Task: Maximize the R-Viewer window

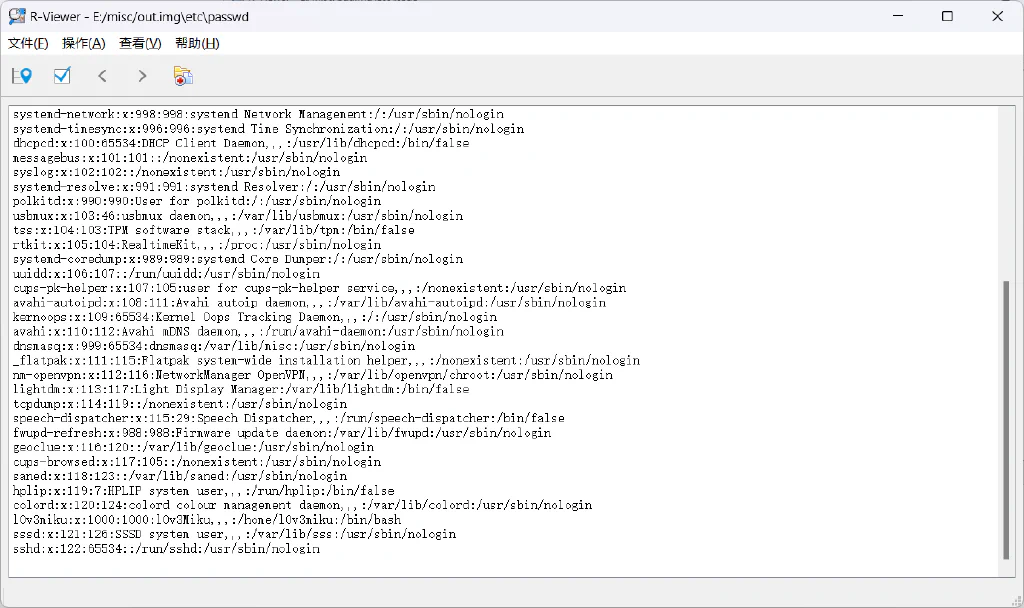Action: 948,16
